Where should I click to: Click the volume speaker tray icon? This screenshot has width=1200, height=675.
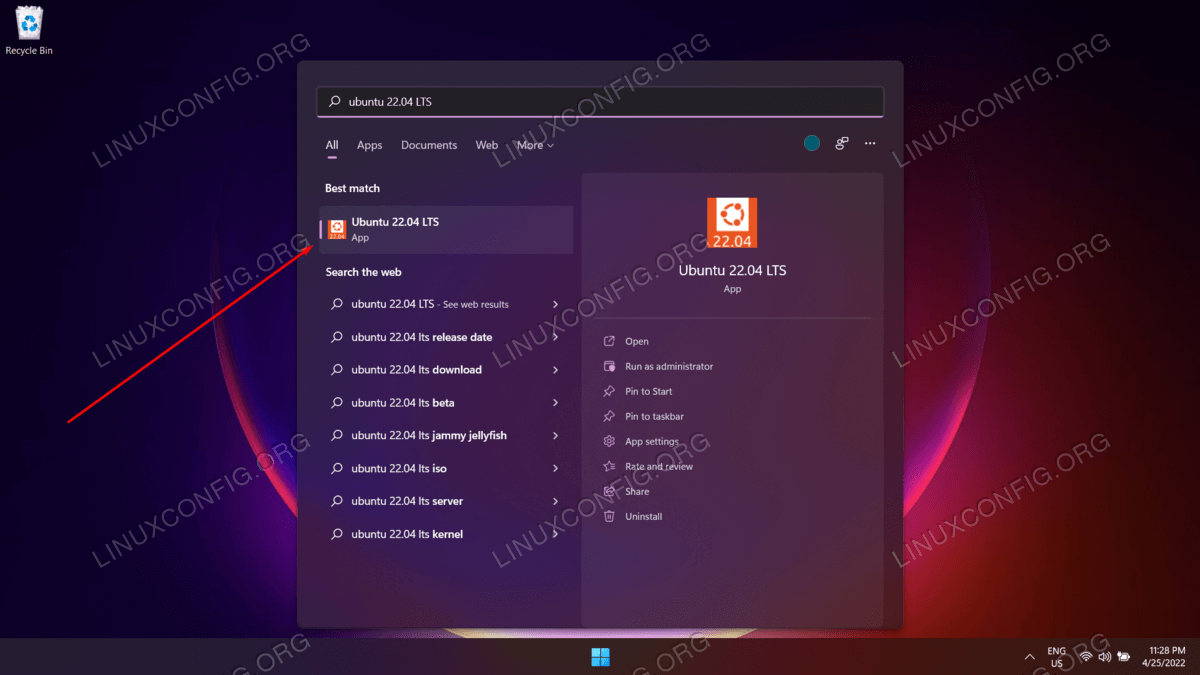1104,657
